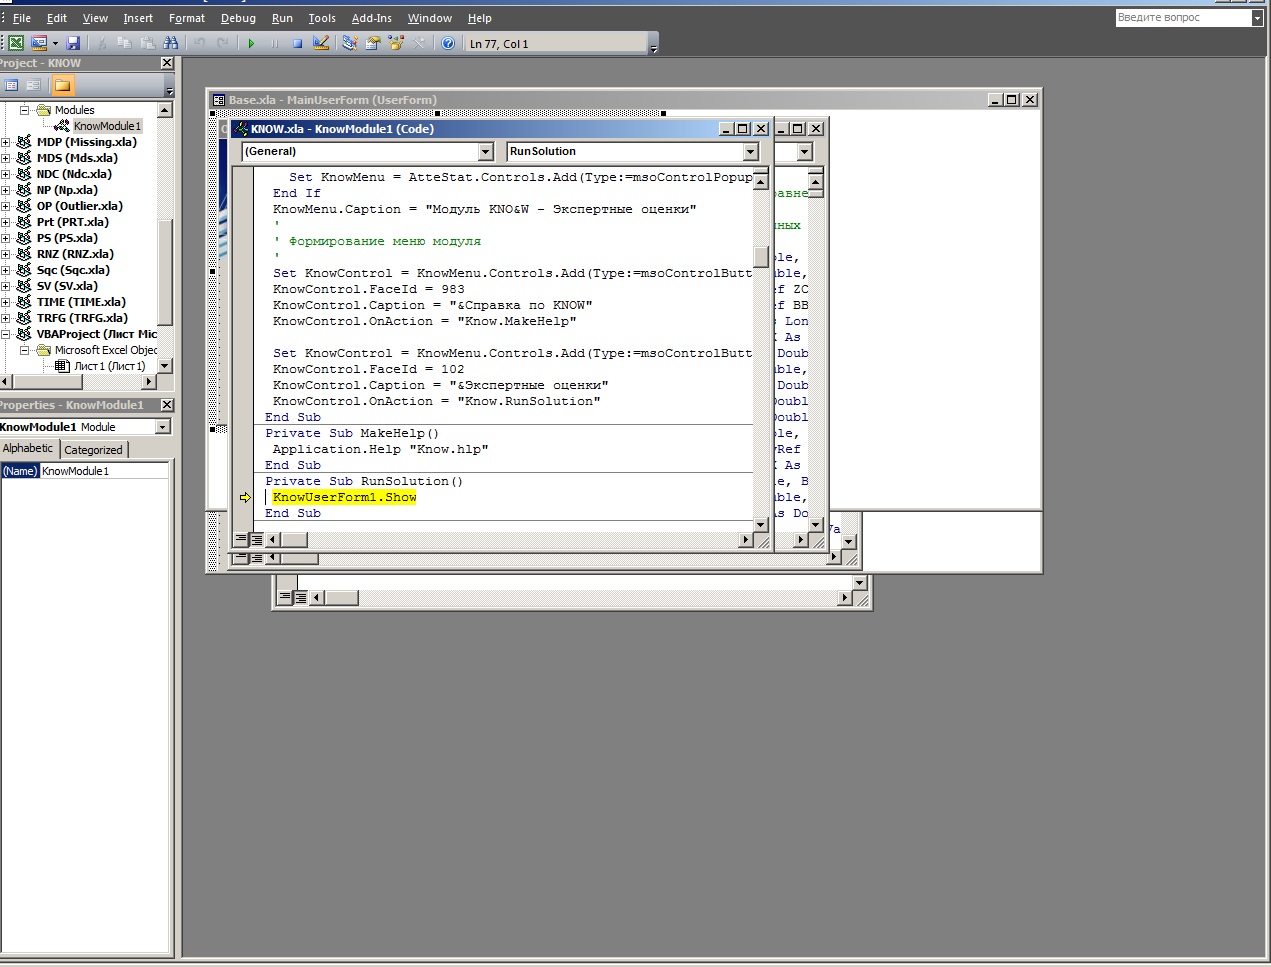Toggle Folders view in Project panel
The height and width of the screenshot is (967, 1271).
click(62, 85)
